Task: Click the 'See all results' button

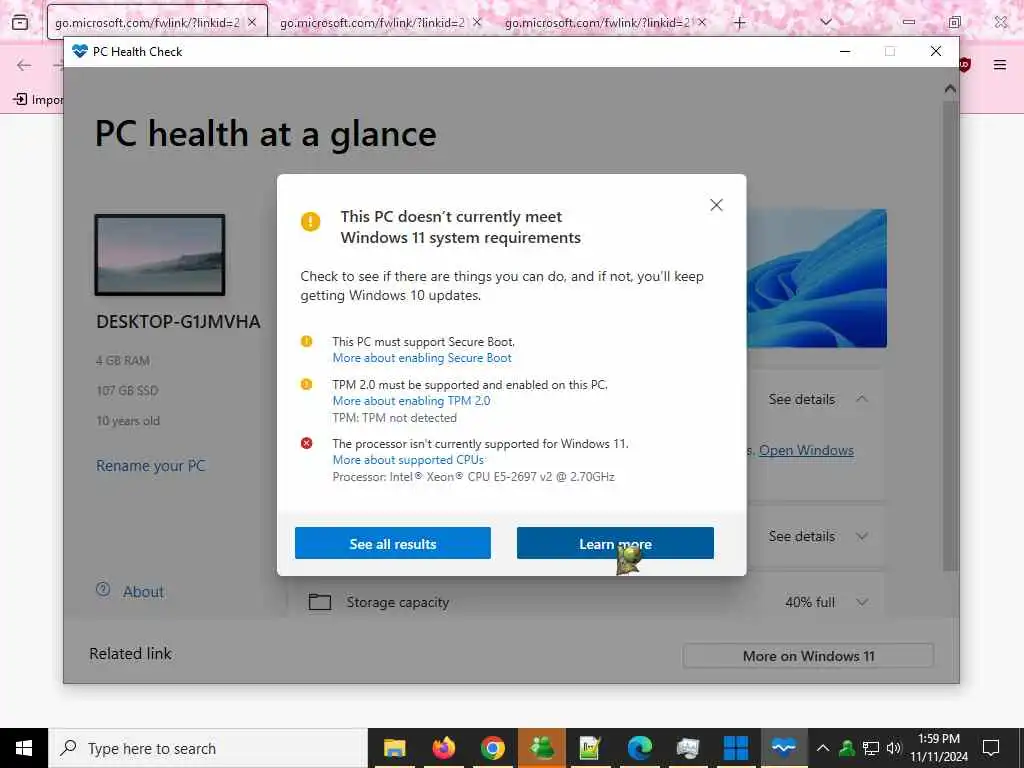Action: point(392,543)
